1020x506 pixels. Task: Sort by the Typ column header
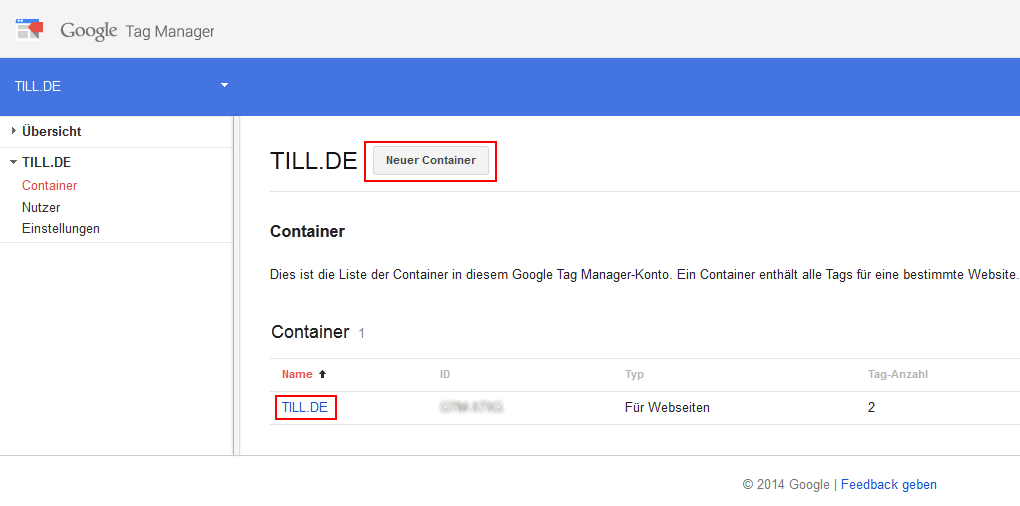tap(634, 374)
